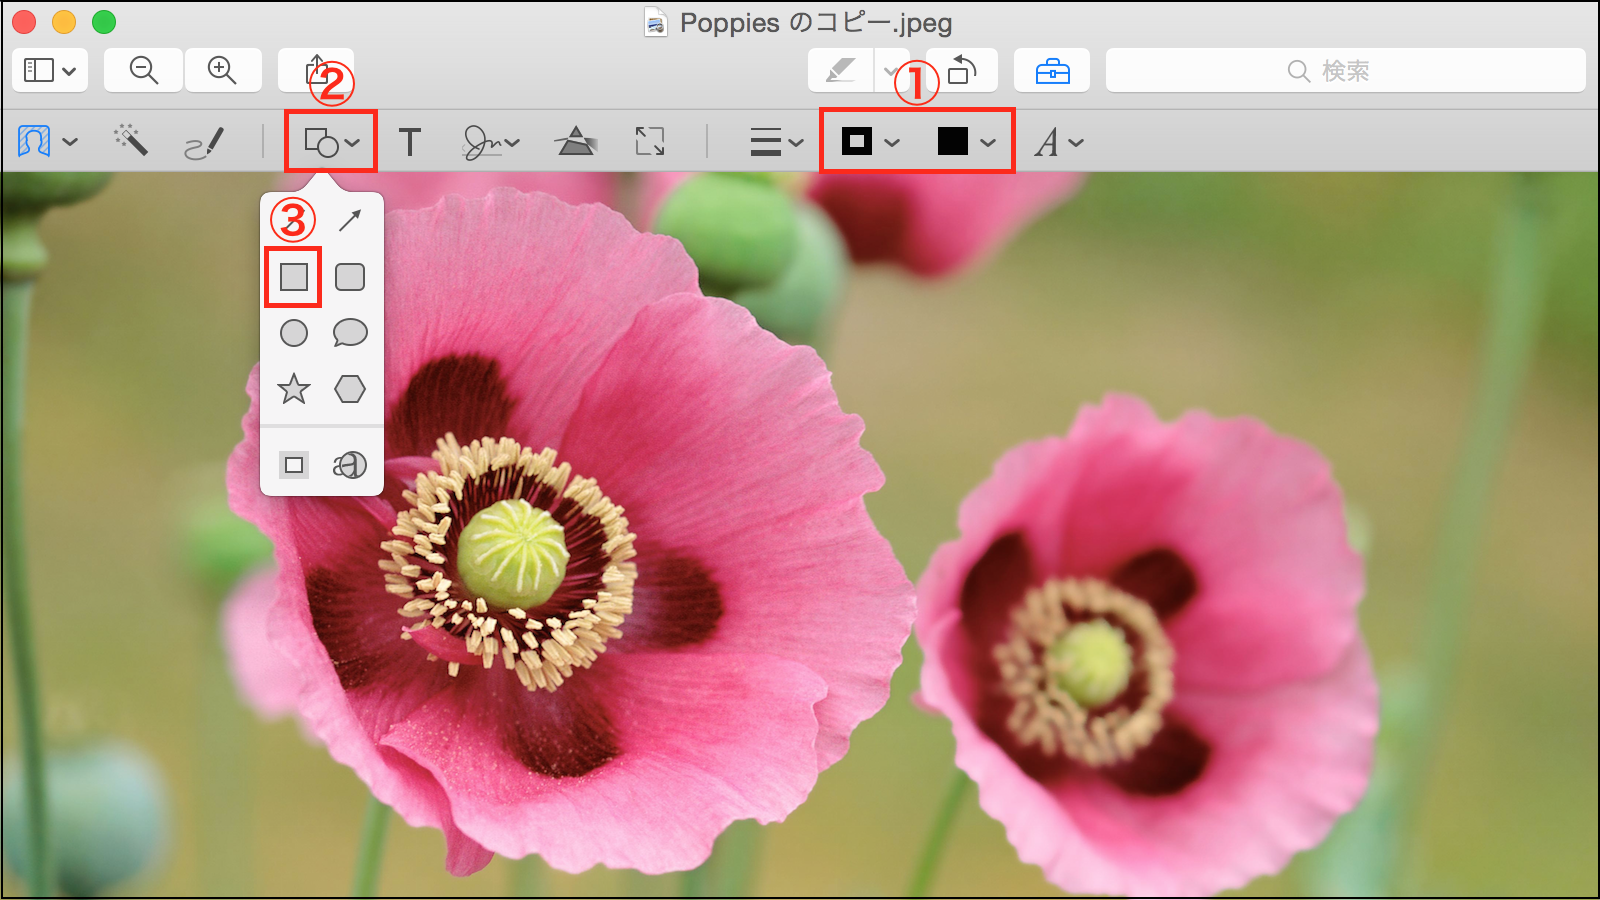
Task: Open the black fill color swatch
Action: [x=965, y=142]
